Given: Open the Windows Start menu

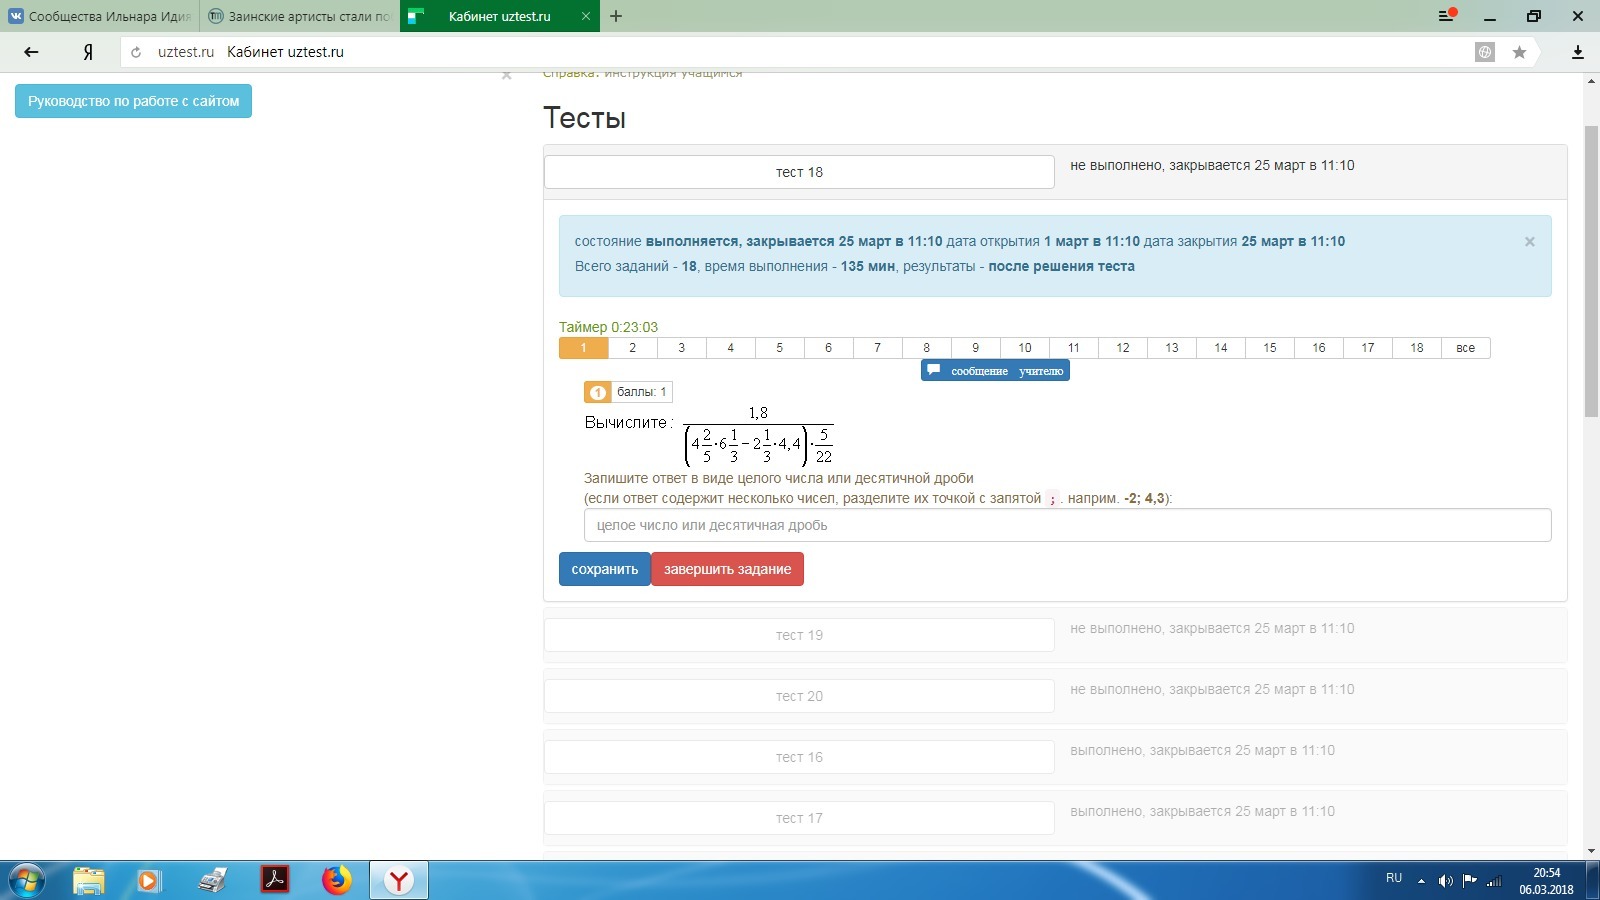Looking at the screenshot, I should [x=26, y=881].
